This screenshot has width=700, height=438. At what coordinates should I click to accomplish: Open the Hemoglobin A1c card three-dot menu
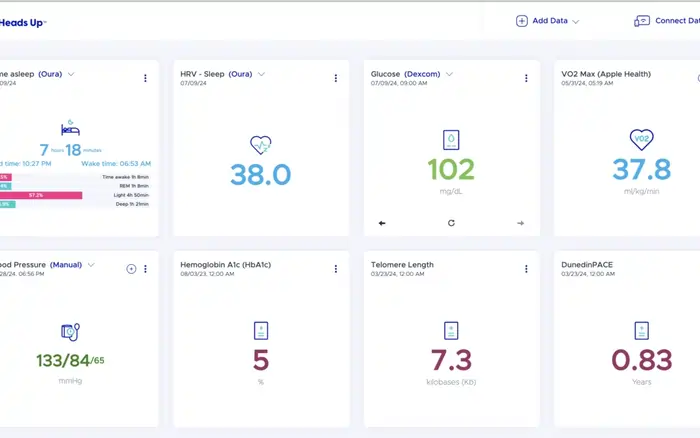336,269
